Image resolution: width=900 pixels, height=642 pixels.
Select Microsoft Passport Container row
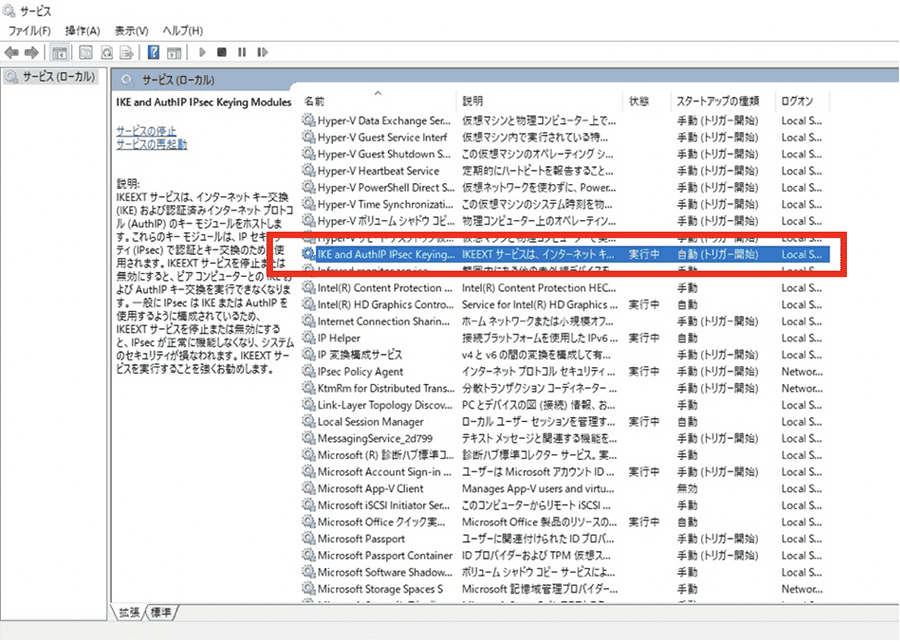(x=566, y=555)
